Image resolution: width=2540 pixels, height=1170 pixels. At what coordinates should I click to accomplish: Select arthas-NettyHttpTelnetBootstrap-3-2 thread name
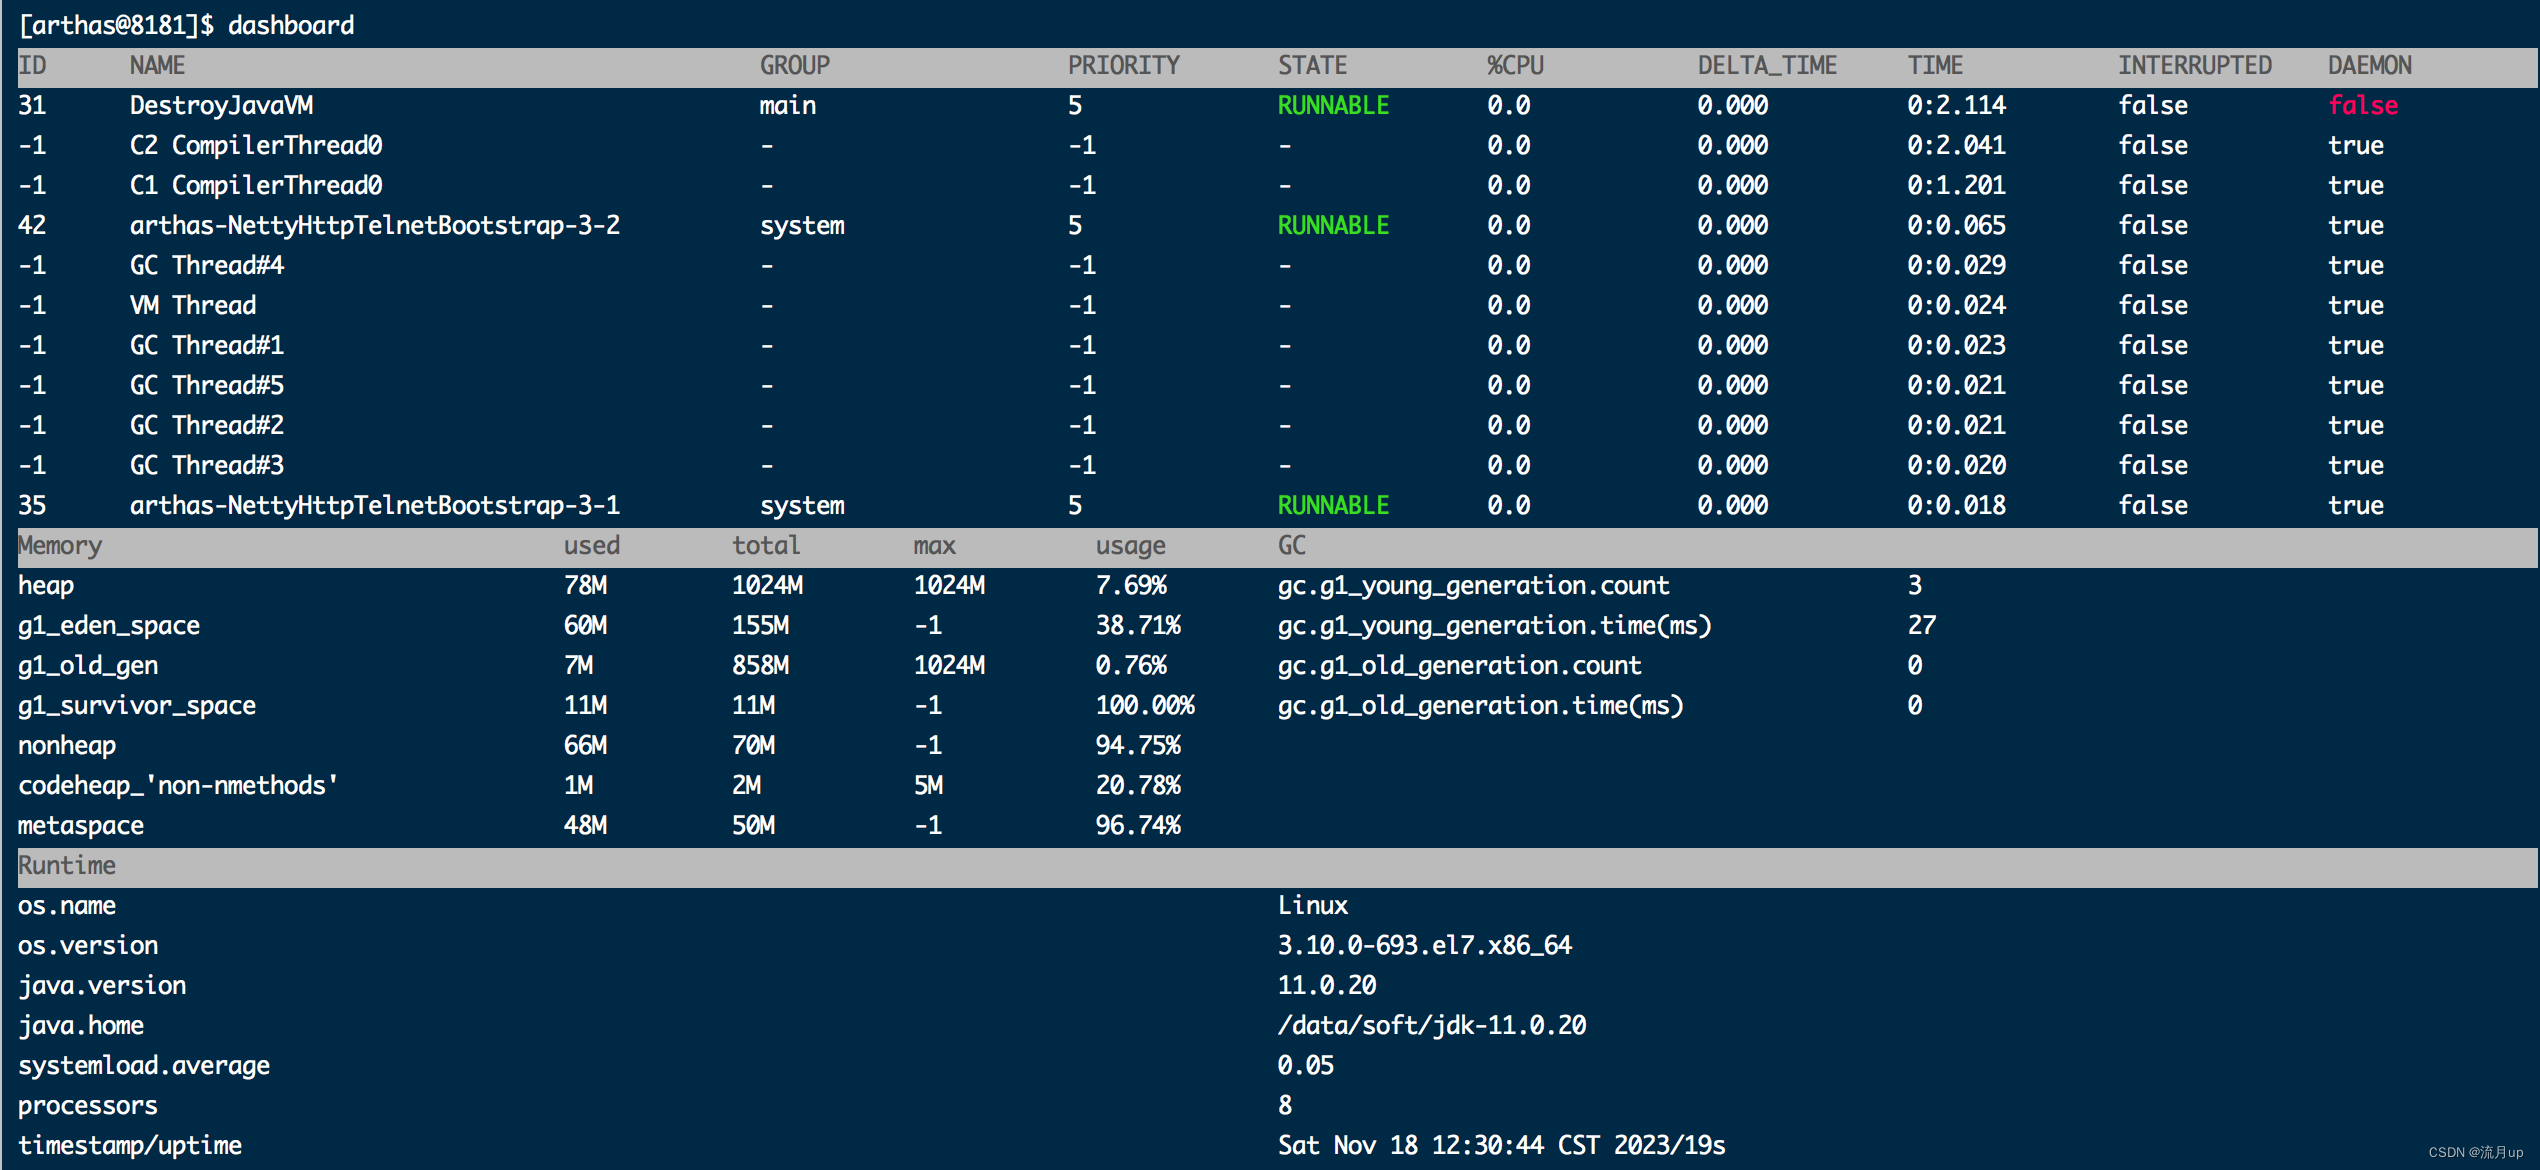pos(375,225)
